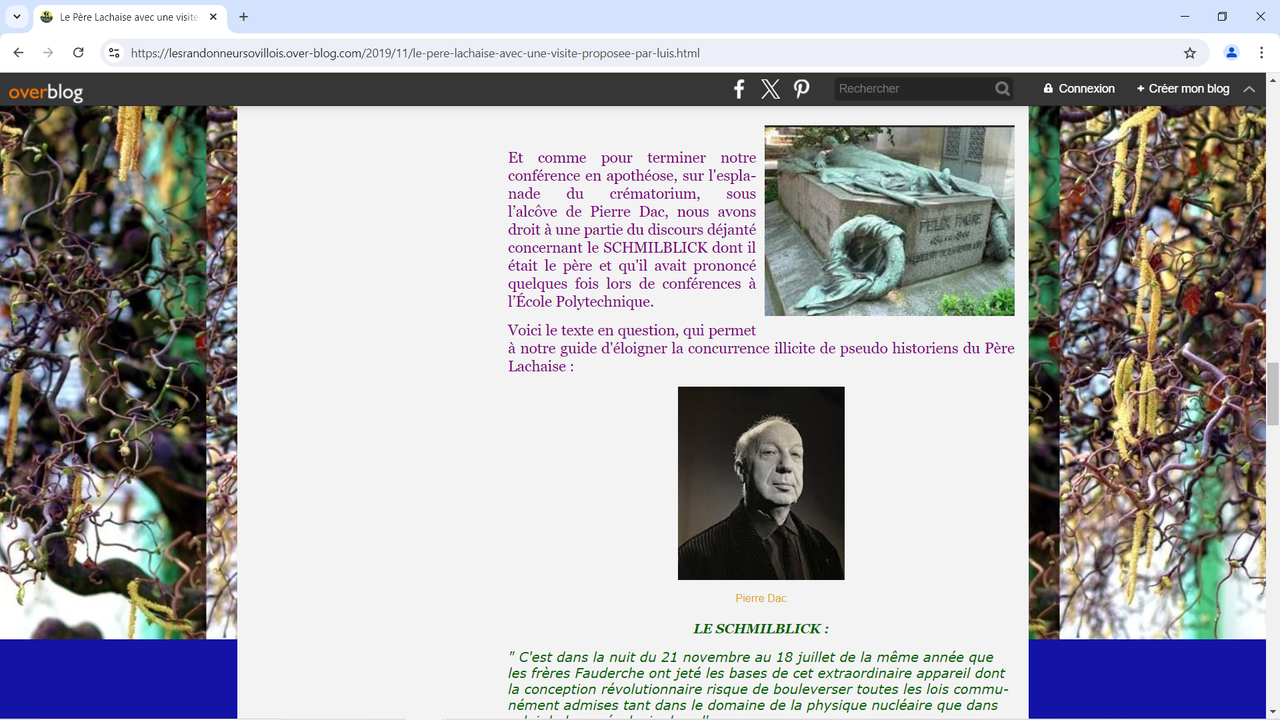Open the overblog logo home link

[x=46, y=92]
